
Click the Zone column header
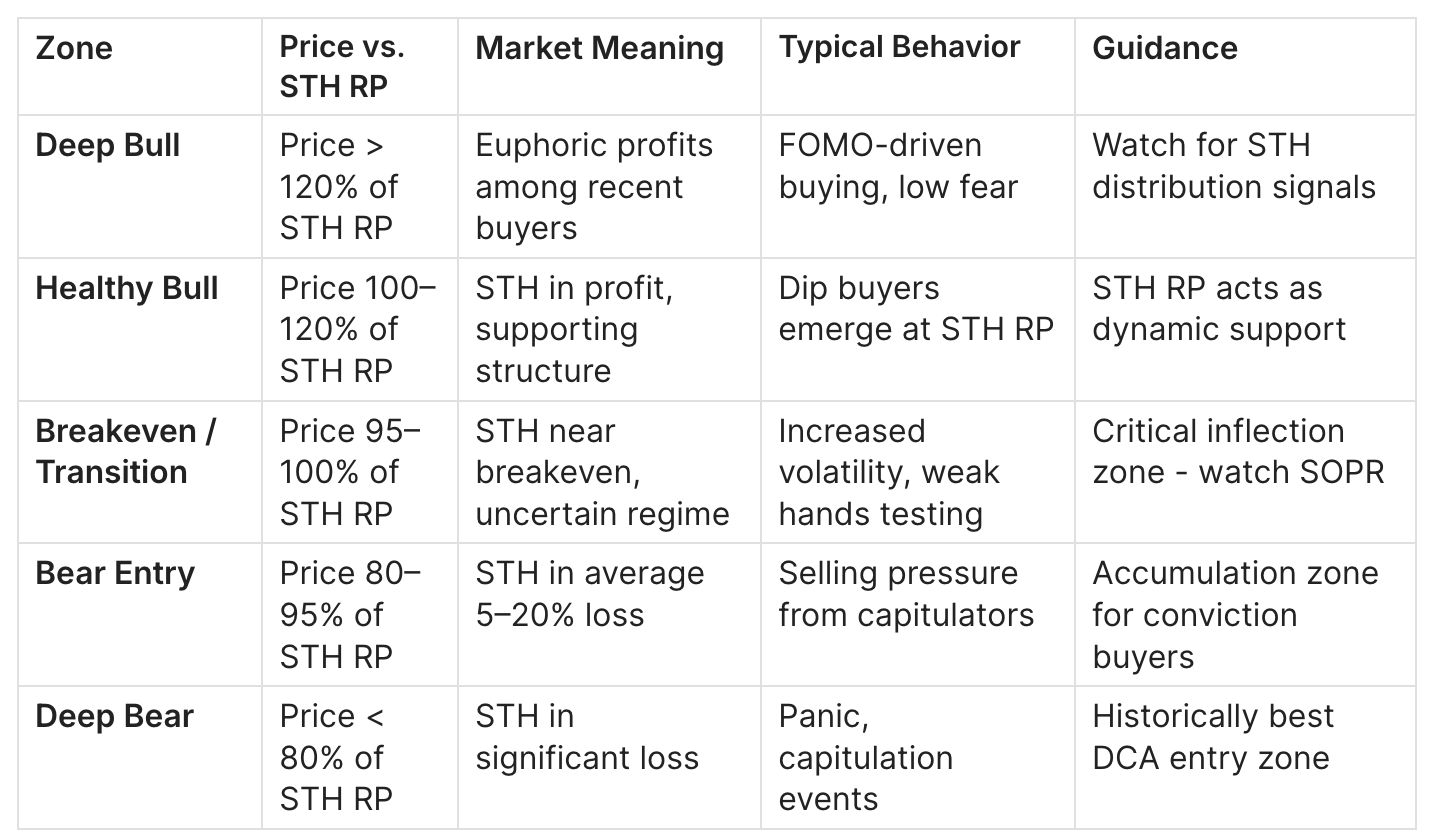coord(74,48)
